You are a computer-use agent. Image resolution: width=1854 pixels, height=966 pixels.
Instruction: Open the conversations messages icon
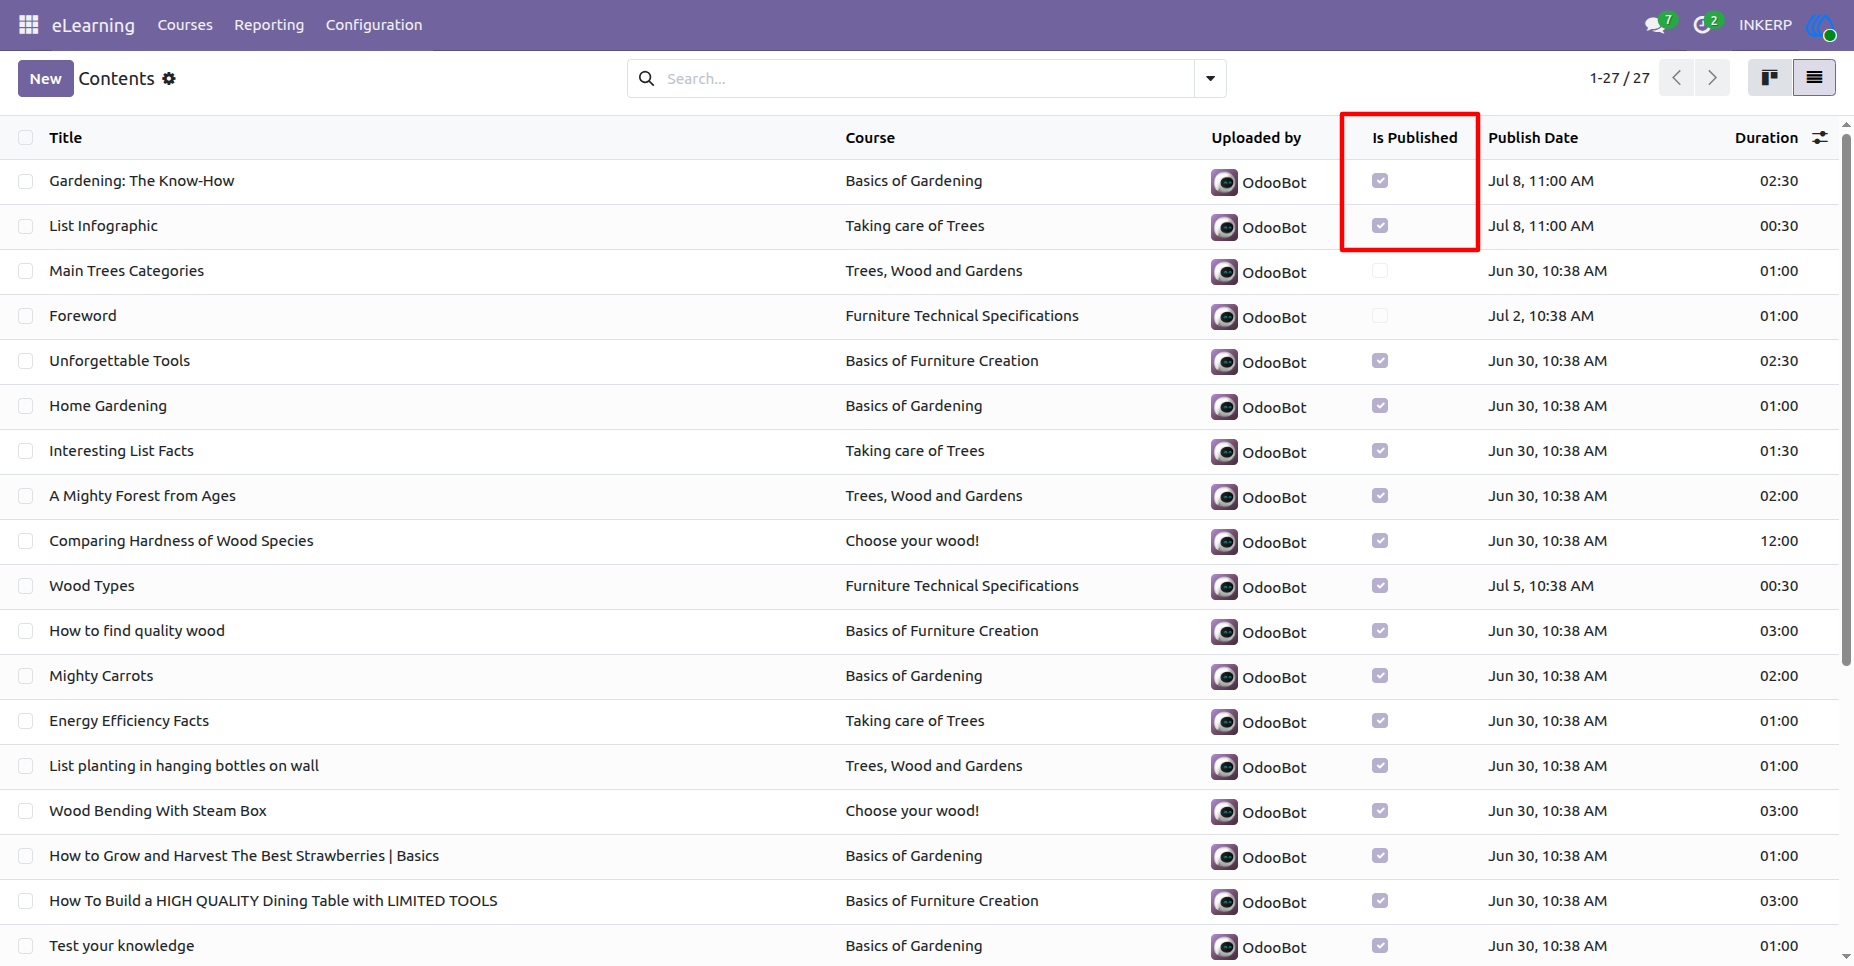point(1655,25)
